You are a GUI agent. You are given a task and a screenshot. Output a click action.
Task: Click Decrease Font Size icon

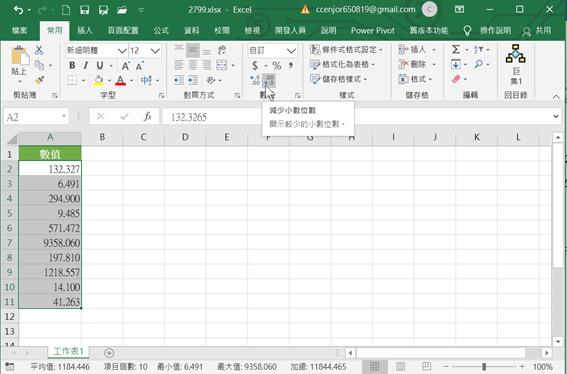pos(140,65)
